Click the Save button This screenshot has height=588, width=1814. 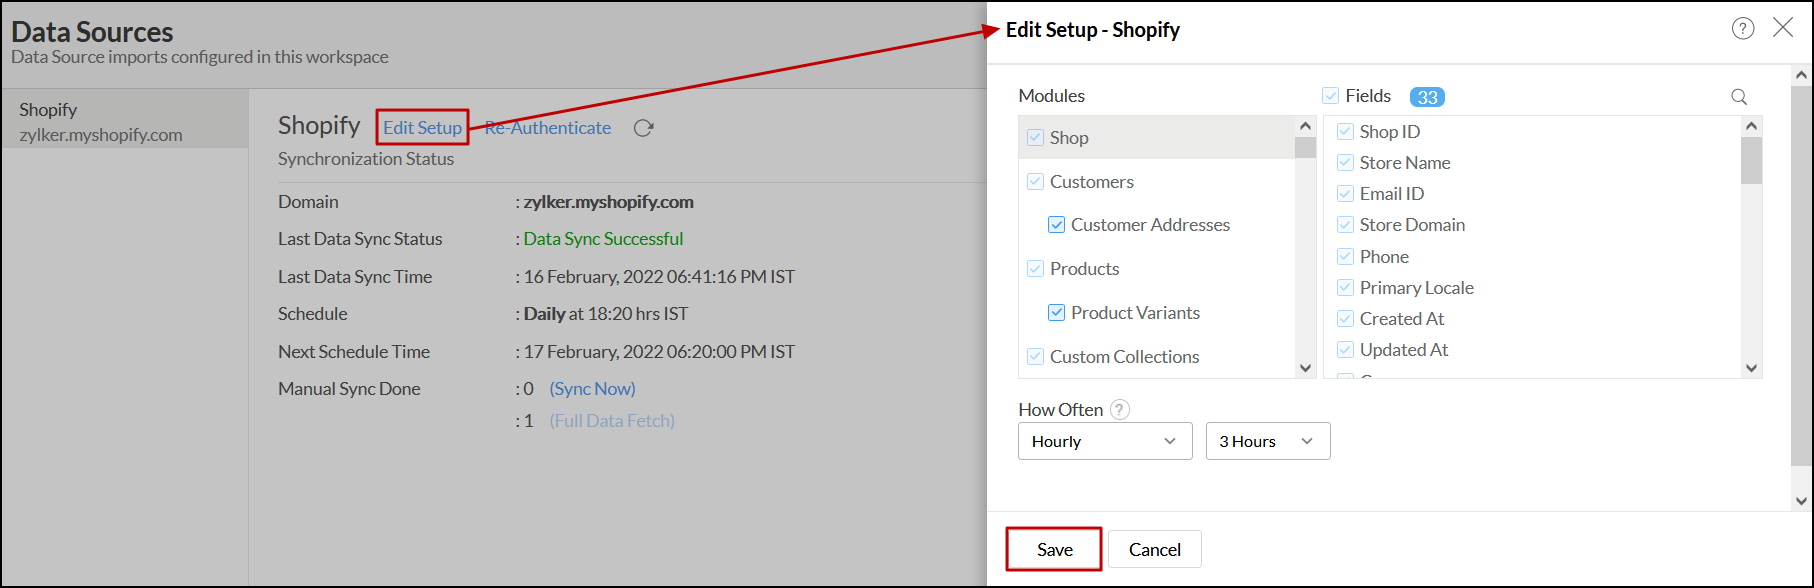tap(1054, 549)
